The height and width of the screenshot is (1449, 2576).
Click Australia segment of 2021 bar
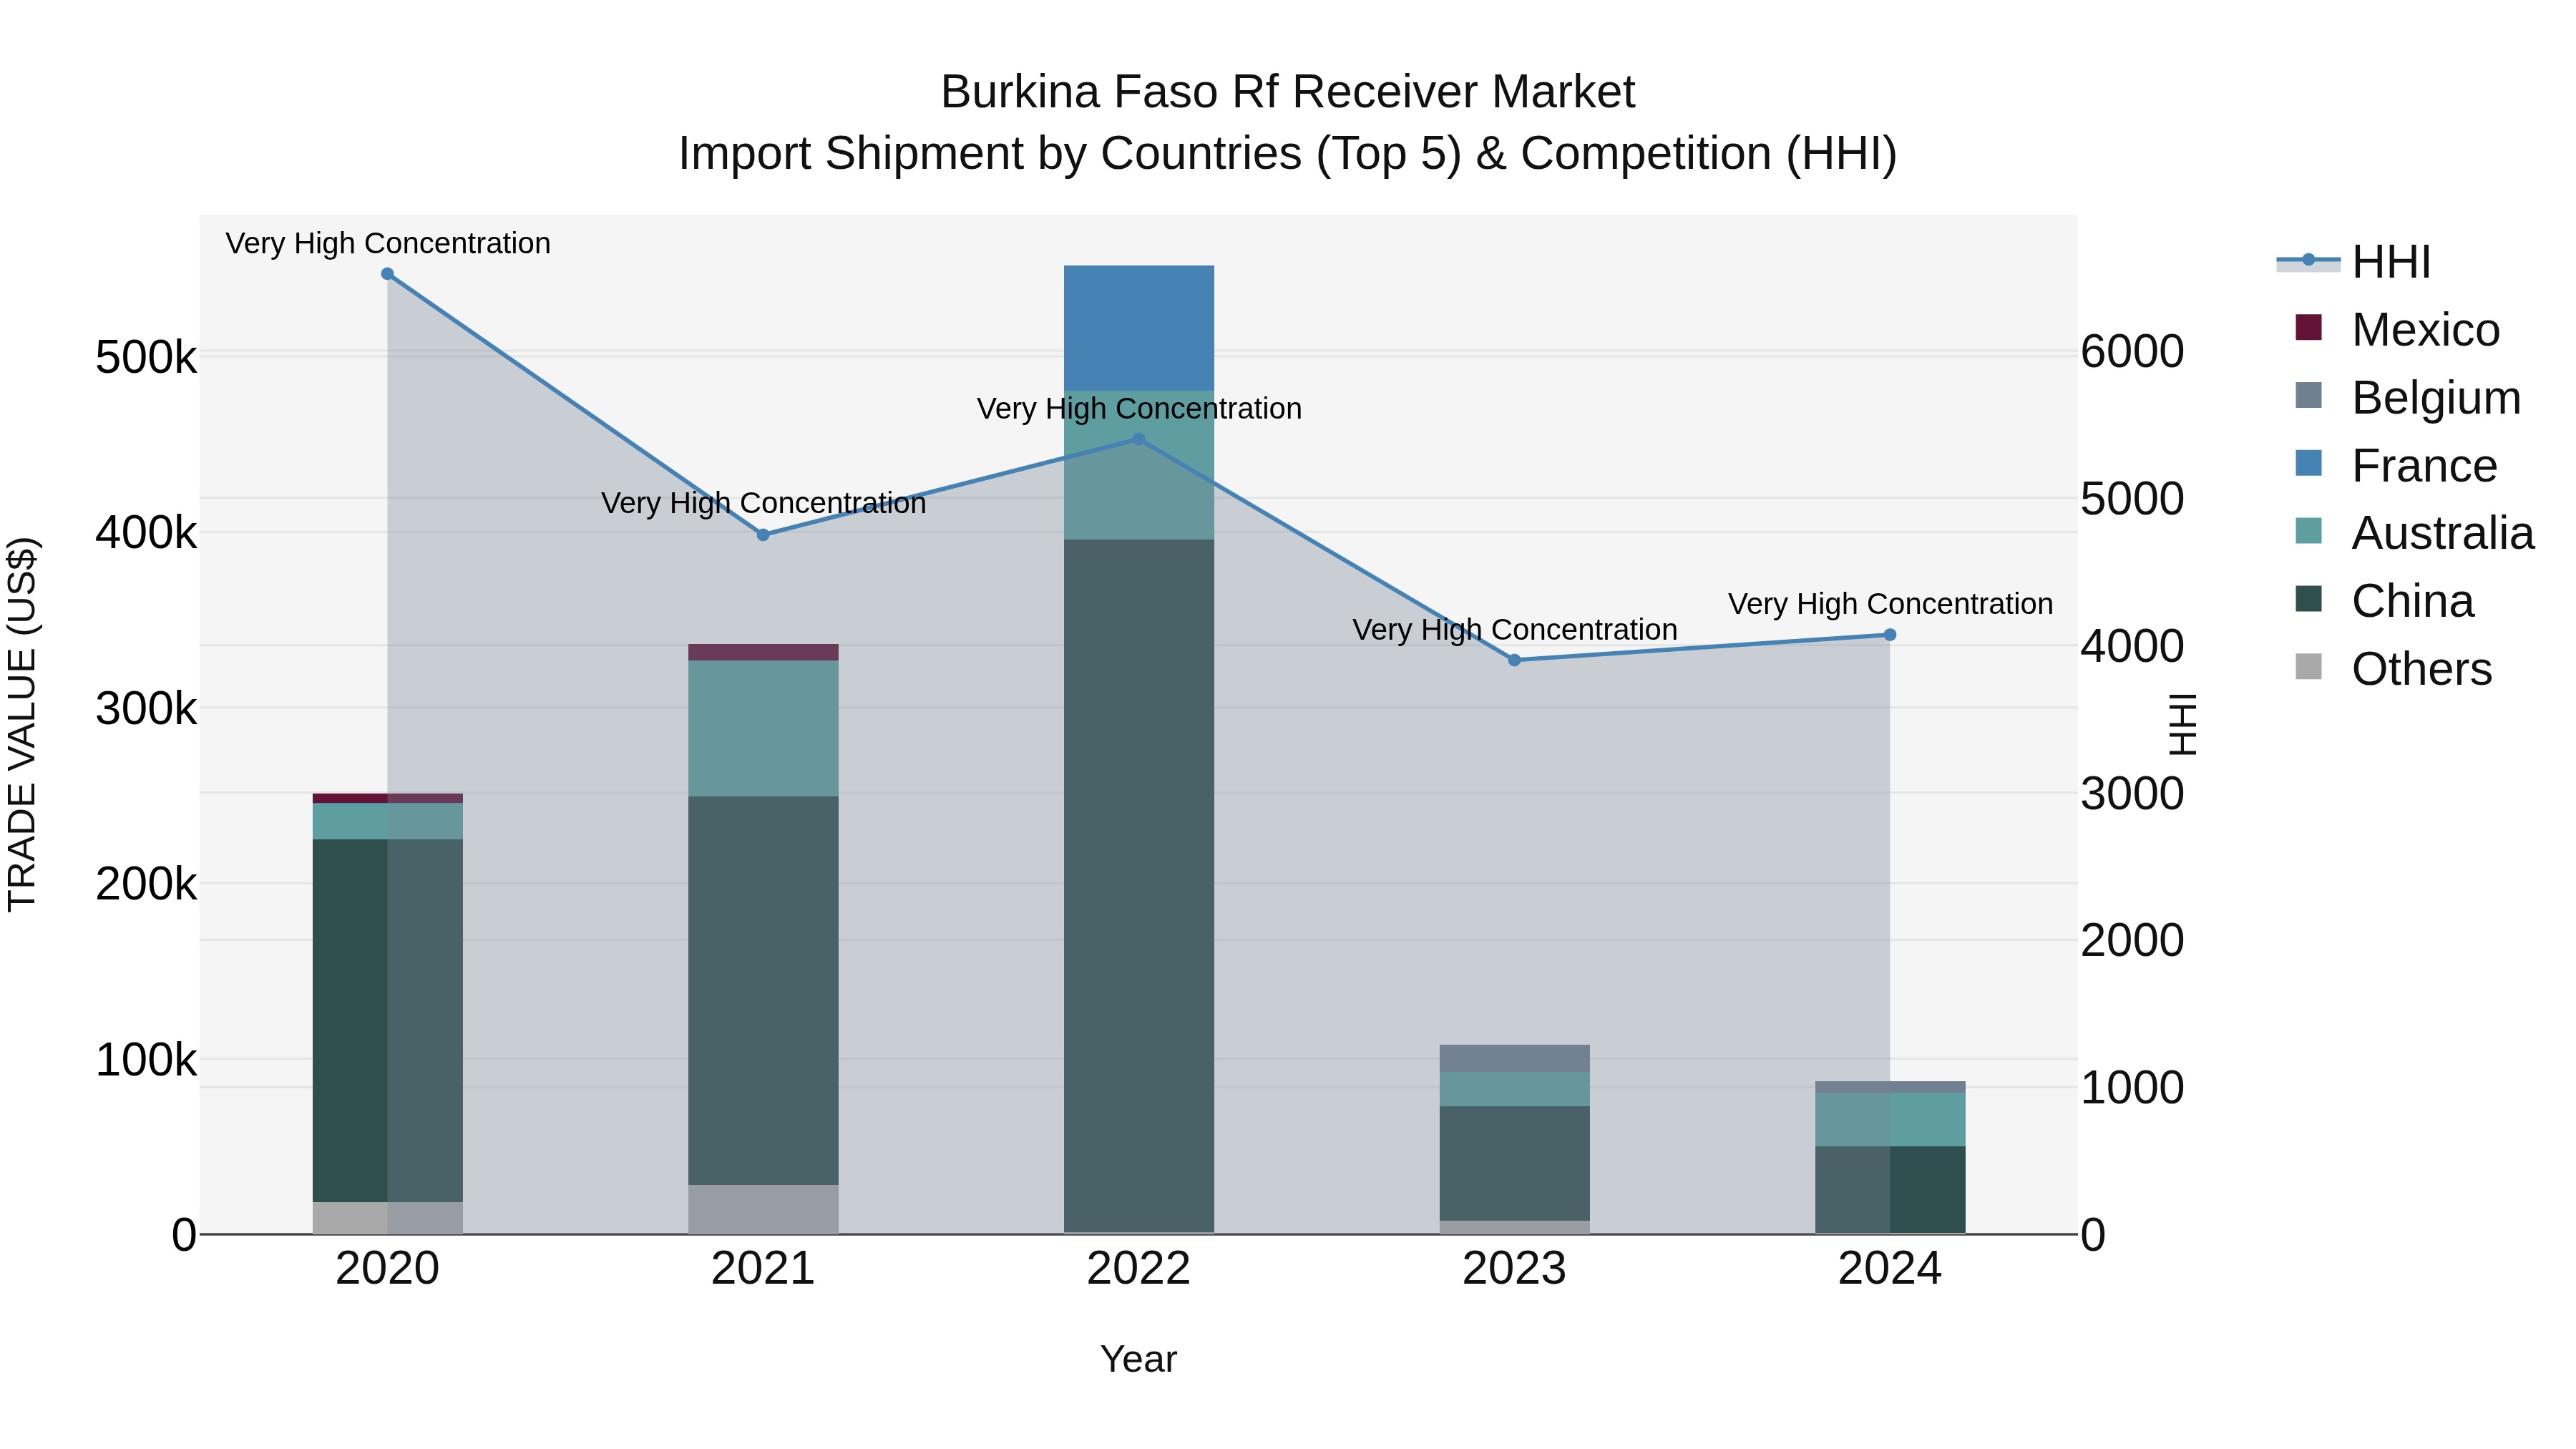[x=763, y=729]
